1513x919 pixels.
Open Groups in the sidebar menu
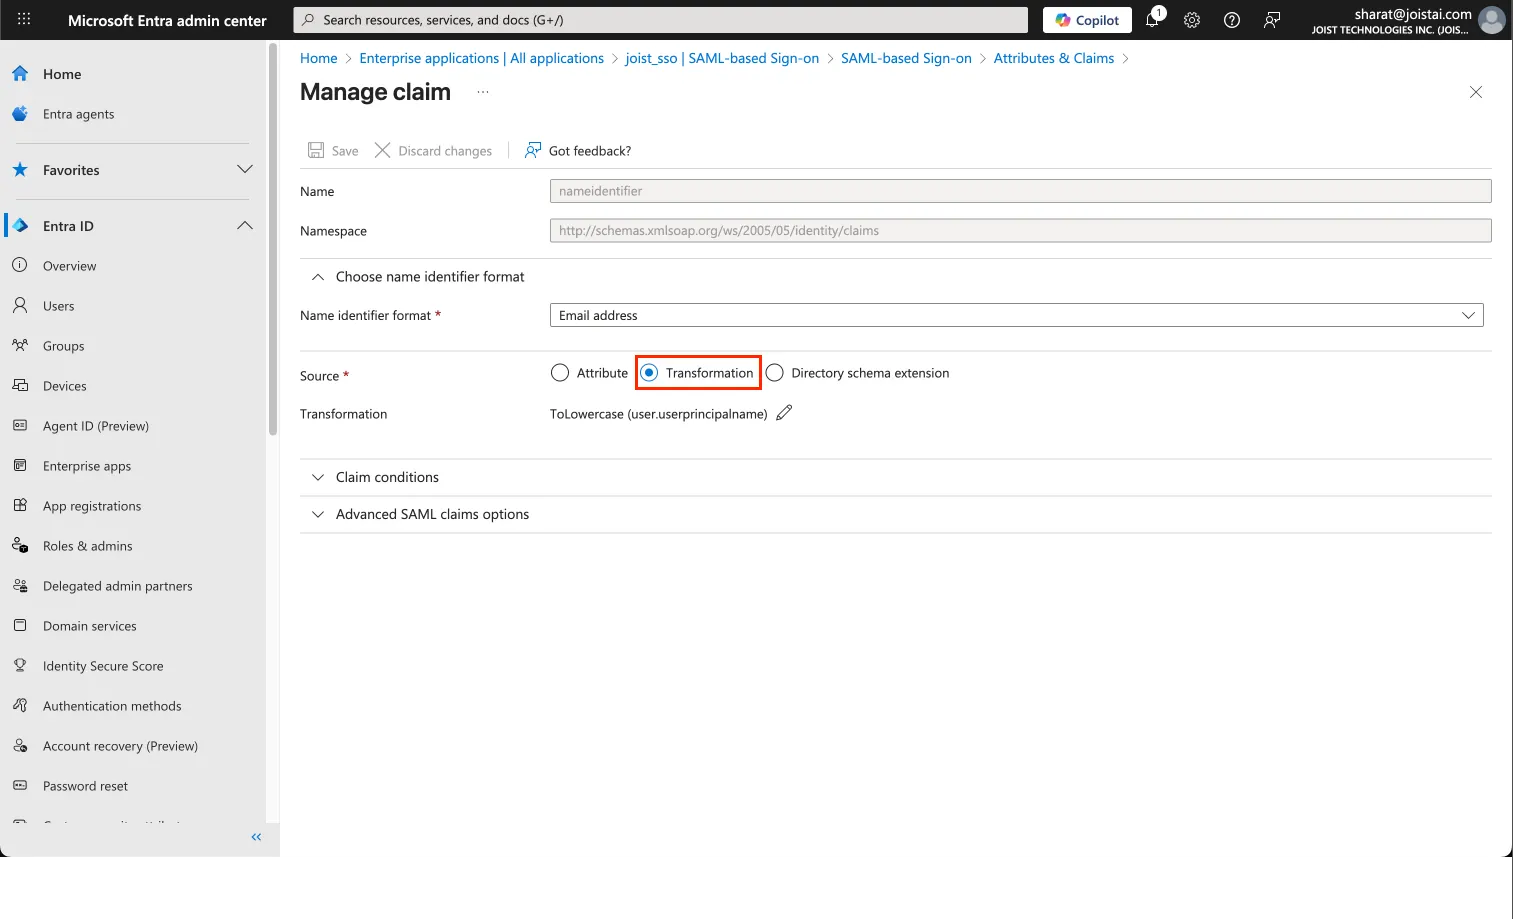[64, 346]
